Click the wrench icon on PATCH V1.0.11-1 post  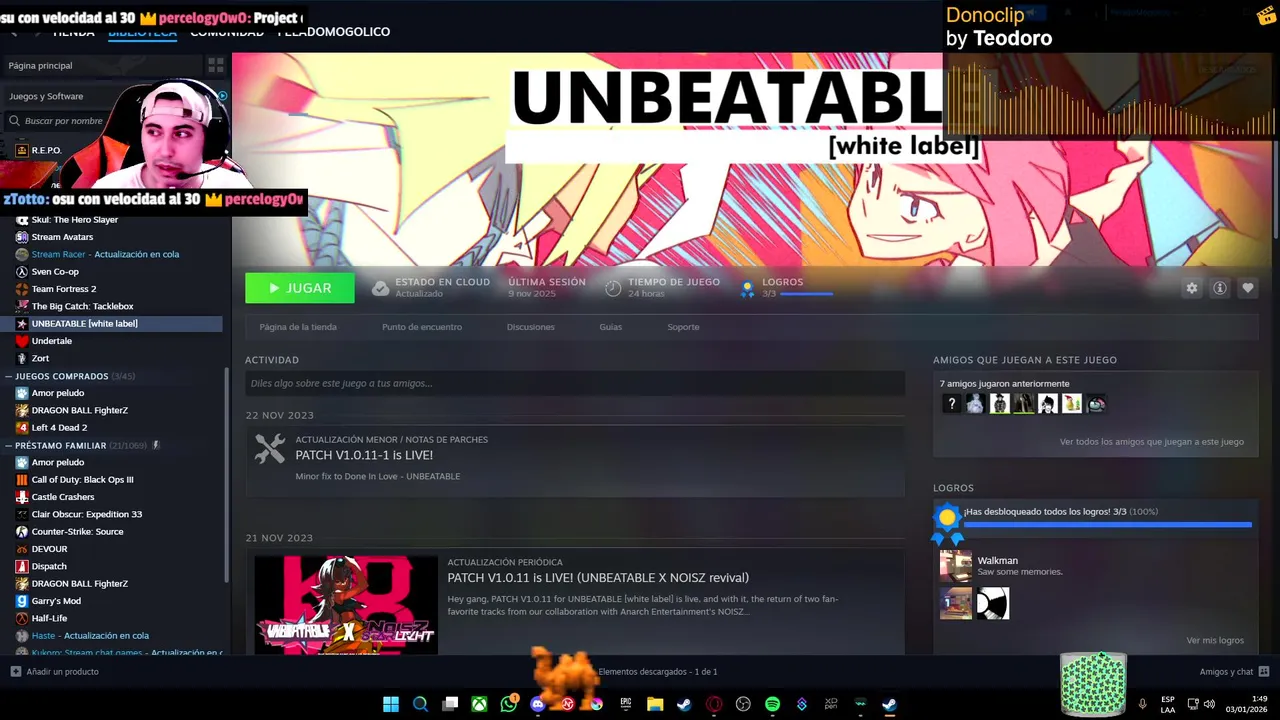269,449
